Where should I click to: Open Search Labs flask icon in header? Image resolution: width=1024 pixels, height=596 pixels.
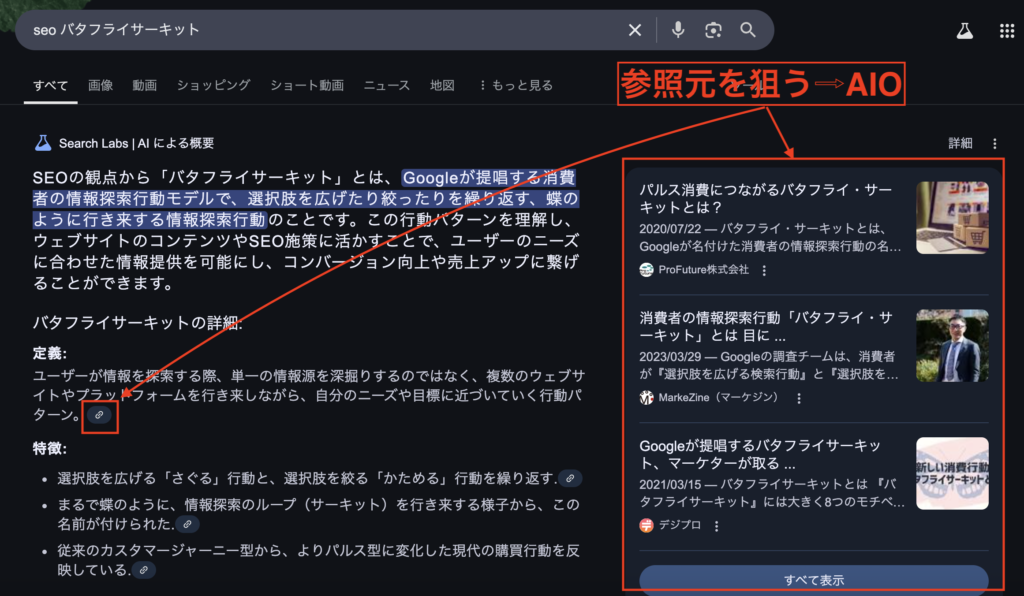pos(965,31)
